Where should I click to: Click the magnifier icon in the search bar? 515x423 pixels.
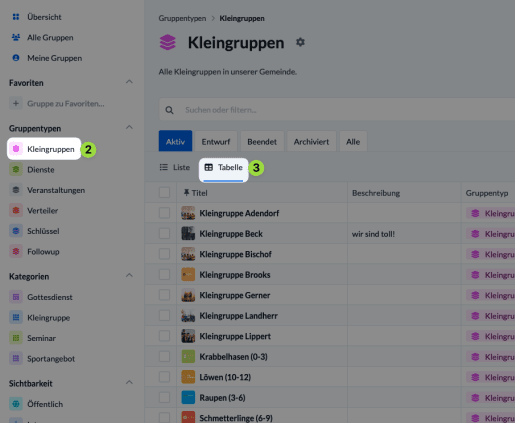169,110
